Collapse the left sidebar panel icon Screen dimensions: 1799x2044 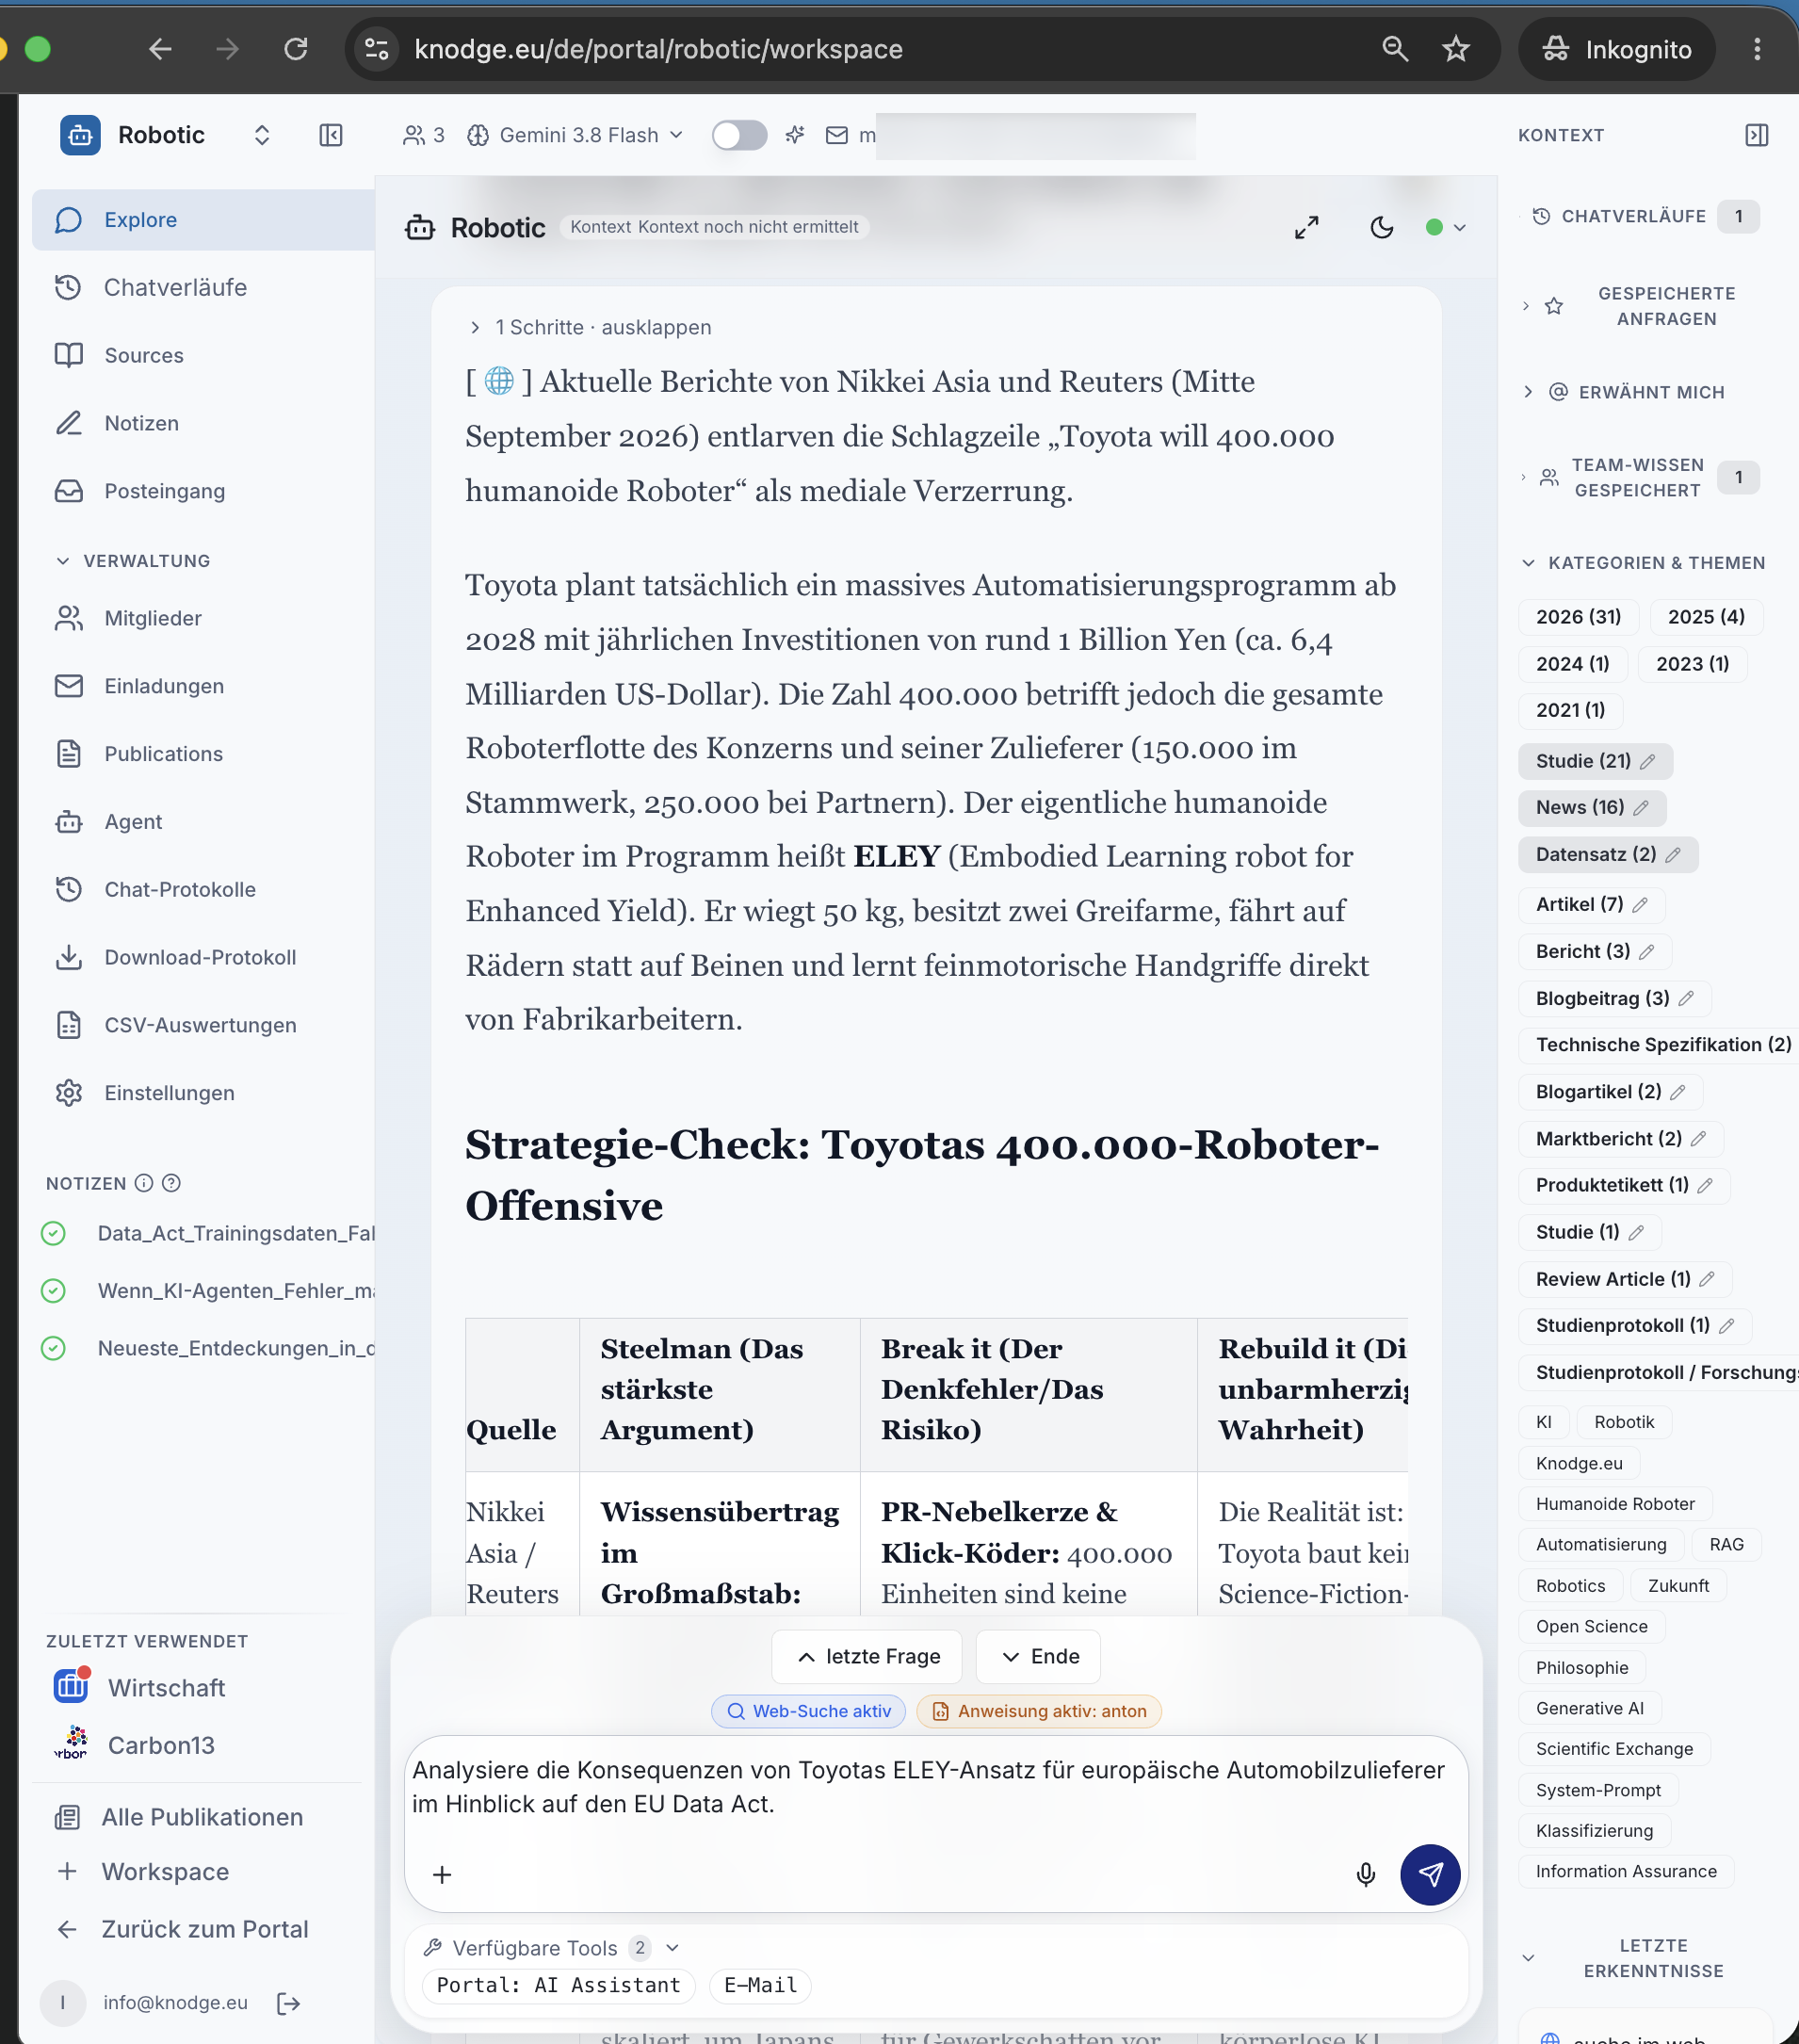pyautogui.click(x=331, y=135)
